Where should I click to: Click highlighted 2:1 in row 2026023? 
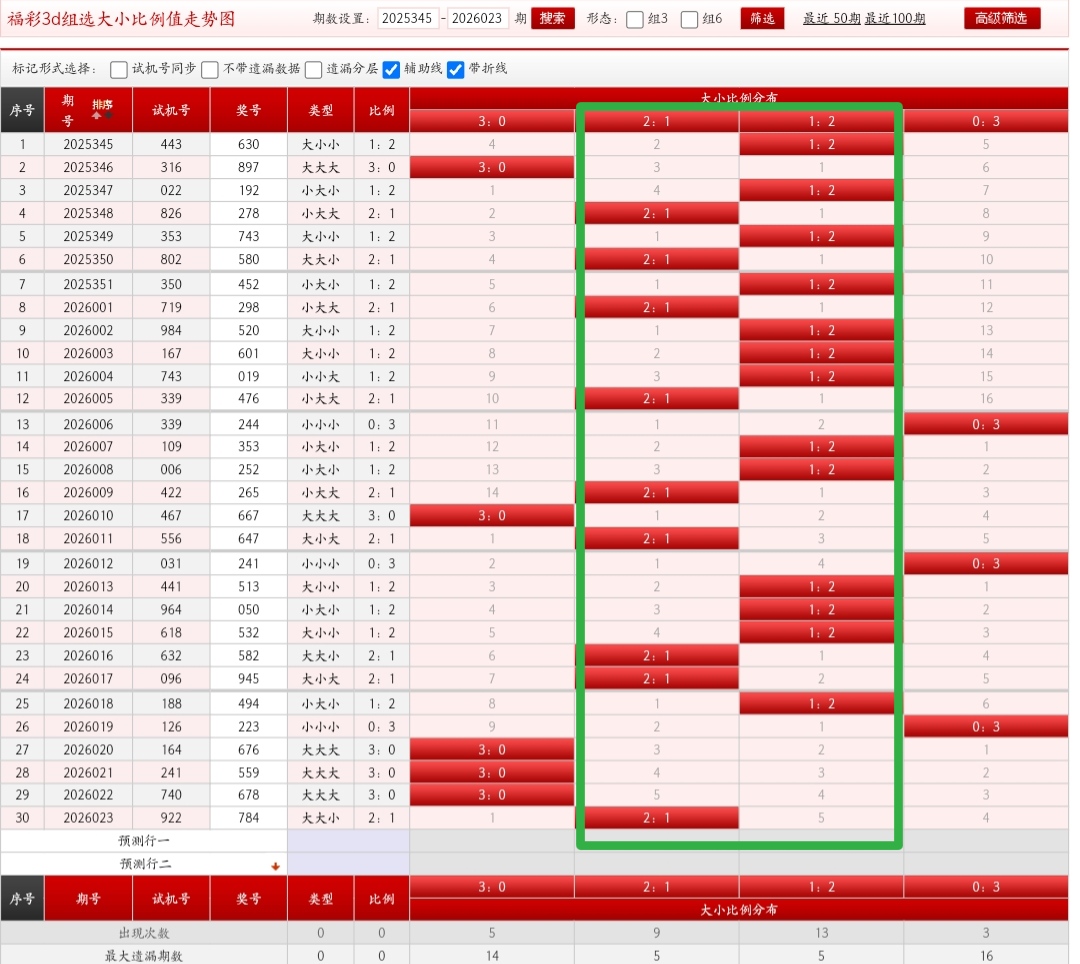(656, 818)
